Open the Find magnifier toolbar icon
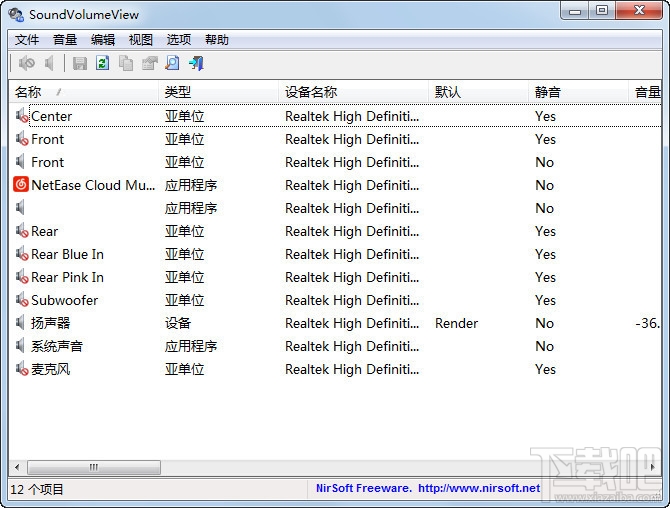The height and width of the screenshot is (508, 670). coord(172,63)
